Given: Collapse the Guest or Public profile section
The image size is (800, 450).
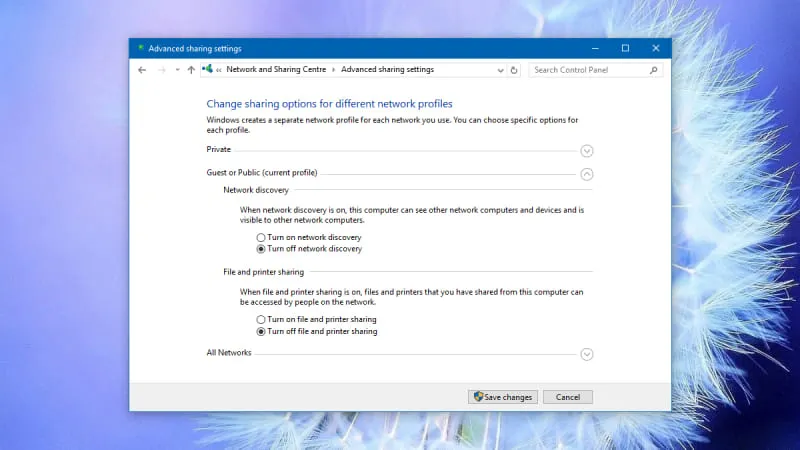Looking at the screenshot, I should (587, 174).
